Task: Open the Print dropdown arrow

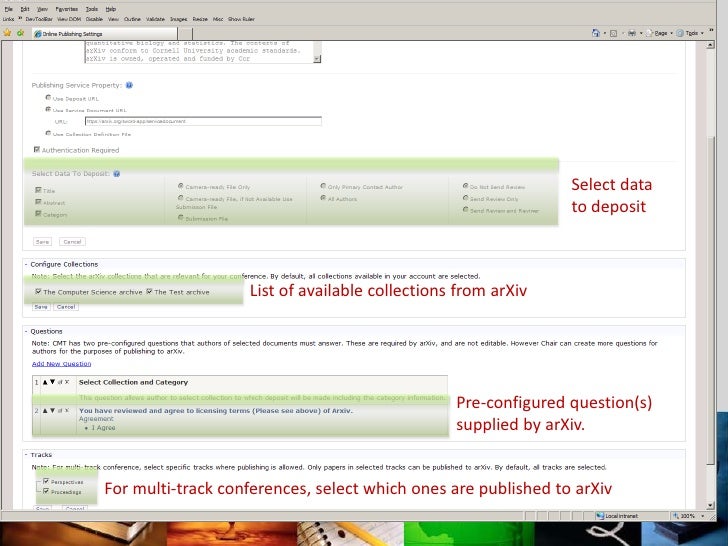Action: click(x=641, y=33)
